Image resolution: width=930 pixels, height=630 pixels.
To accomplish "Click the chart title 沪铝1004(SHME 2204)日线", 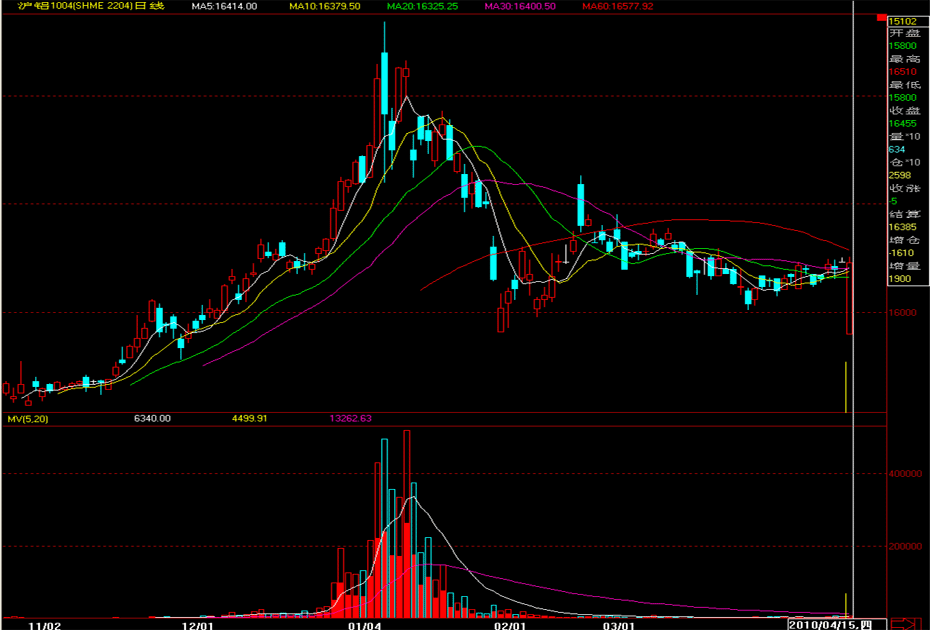I will point(90,6).
